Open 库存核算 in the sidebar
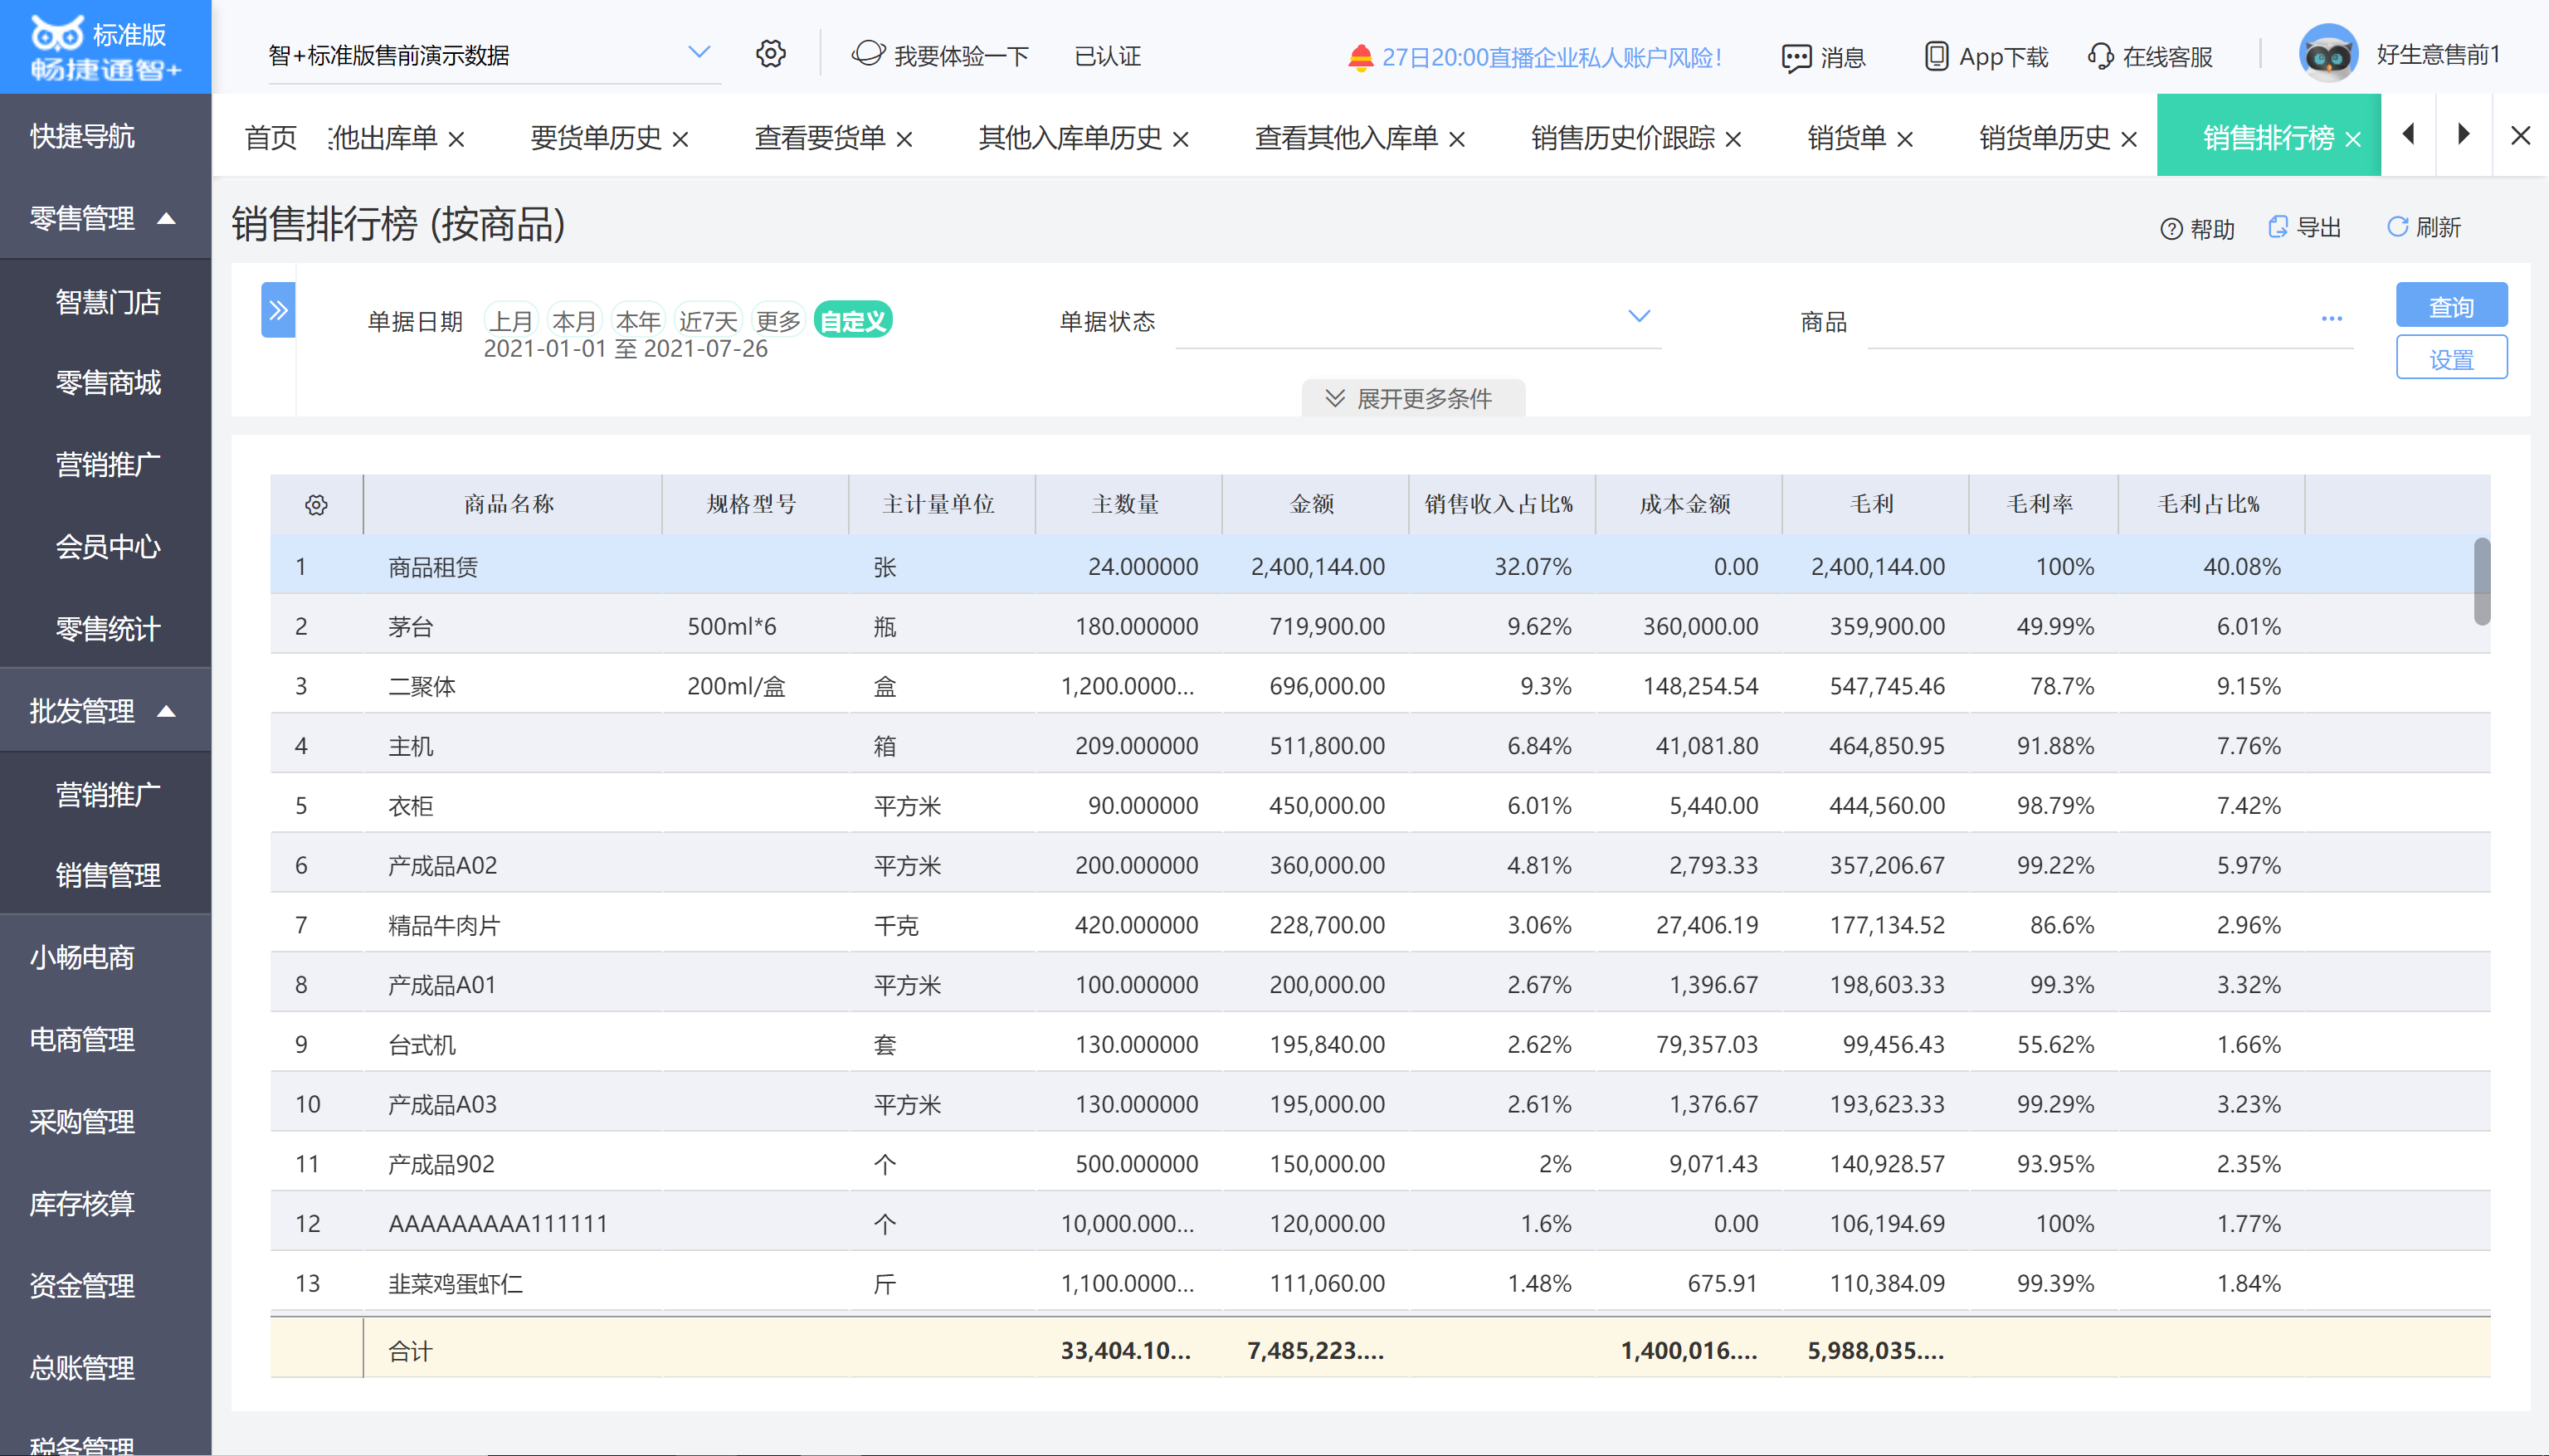2549x1456 pixels. (x=82, y=1203)
